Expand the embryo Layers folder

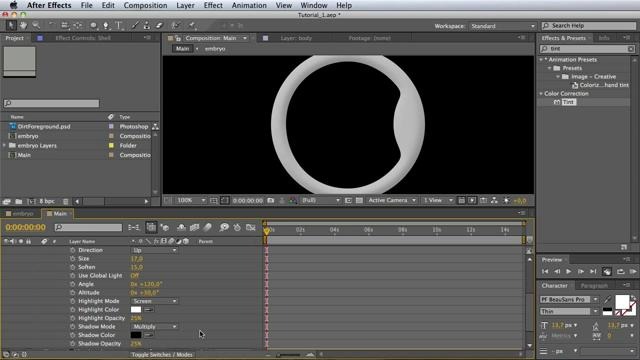click(x=4, y=145)
